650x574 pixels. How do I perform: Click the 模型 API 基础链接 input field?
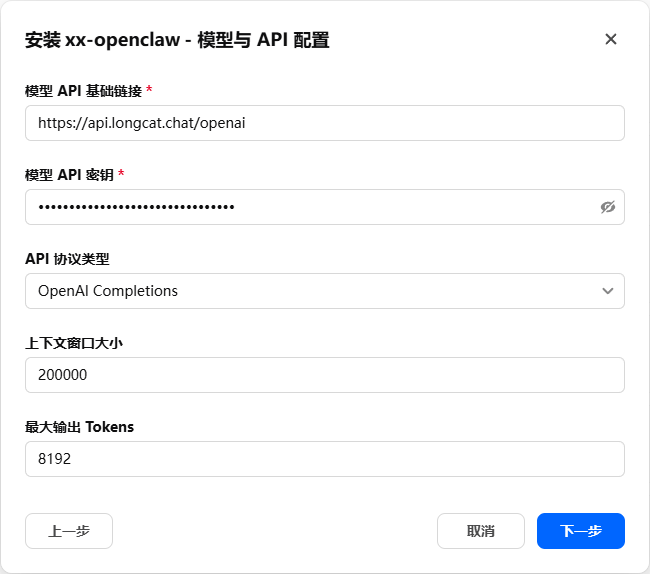point(325,123)
